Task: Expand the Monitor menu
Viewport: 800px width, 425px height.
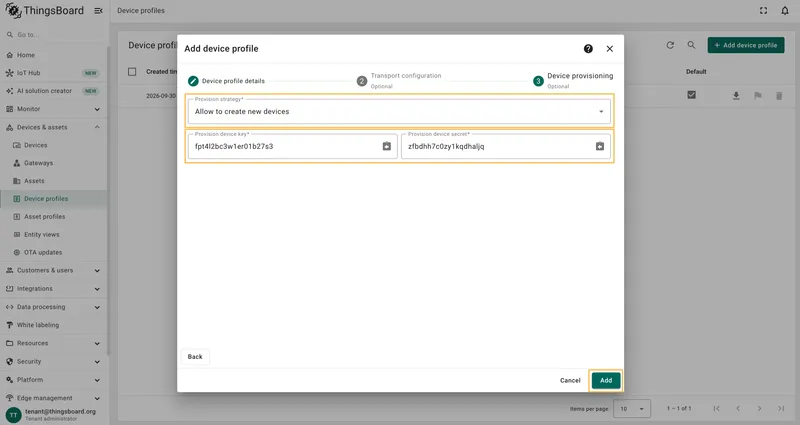Action: [x=54, y=109]
